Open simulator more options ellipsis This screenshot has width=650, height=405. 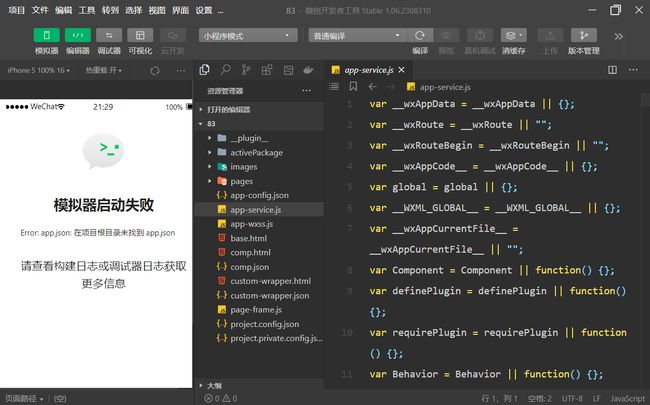pyautogui.click(x=181, y=70)
